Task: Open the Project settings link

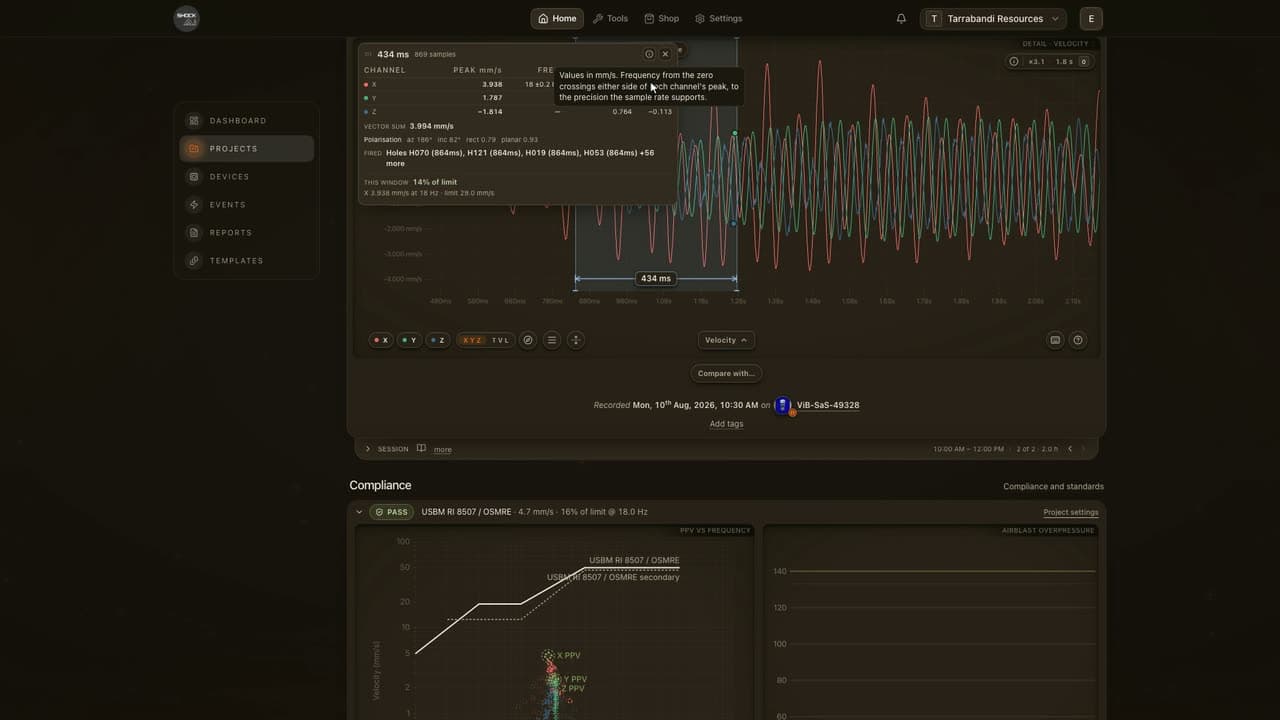Action: [x=1071, y=512]
